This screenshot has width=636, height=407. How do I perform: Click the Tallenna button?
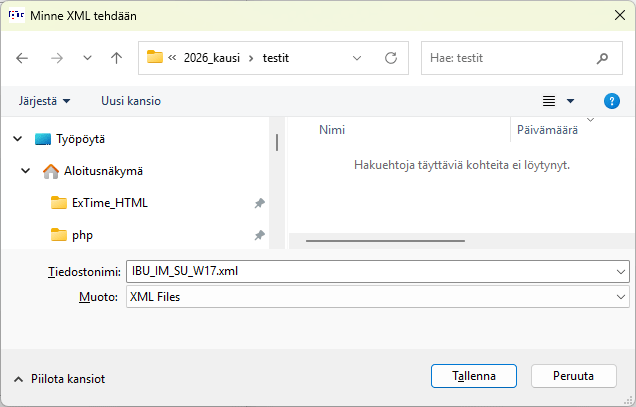[473, 376]
